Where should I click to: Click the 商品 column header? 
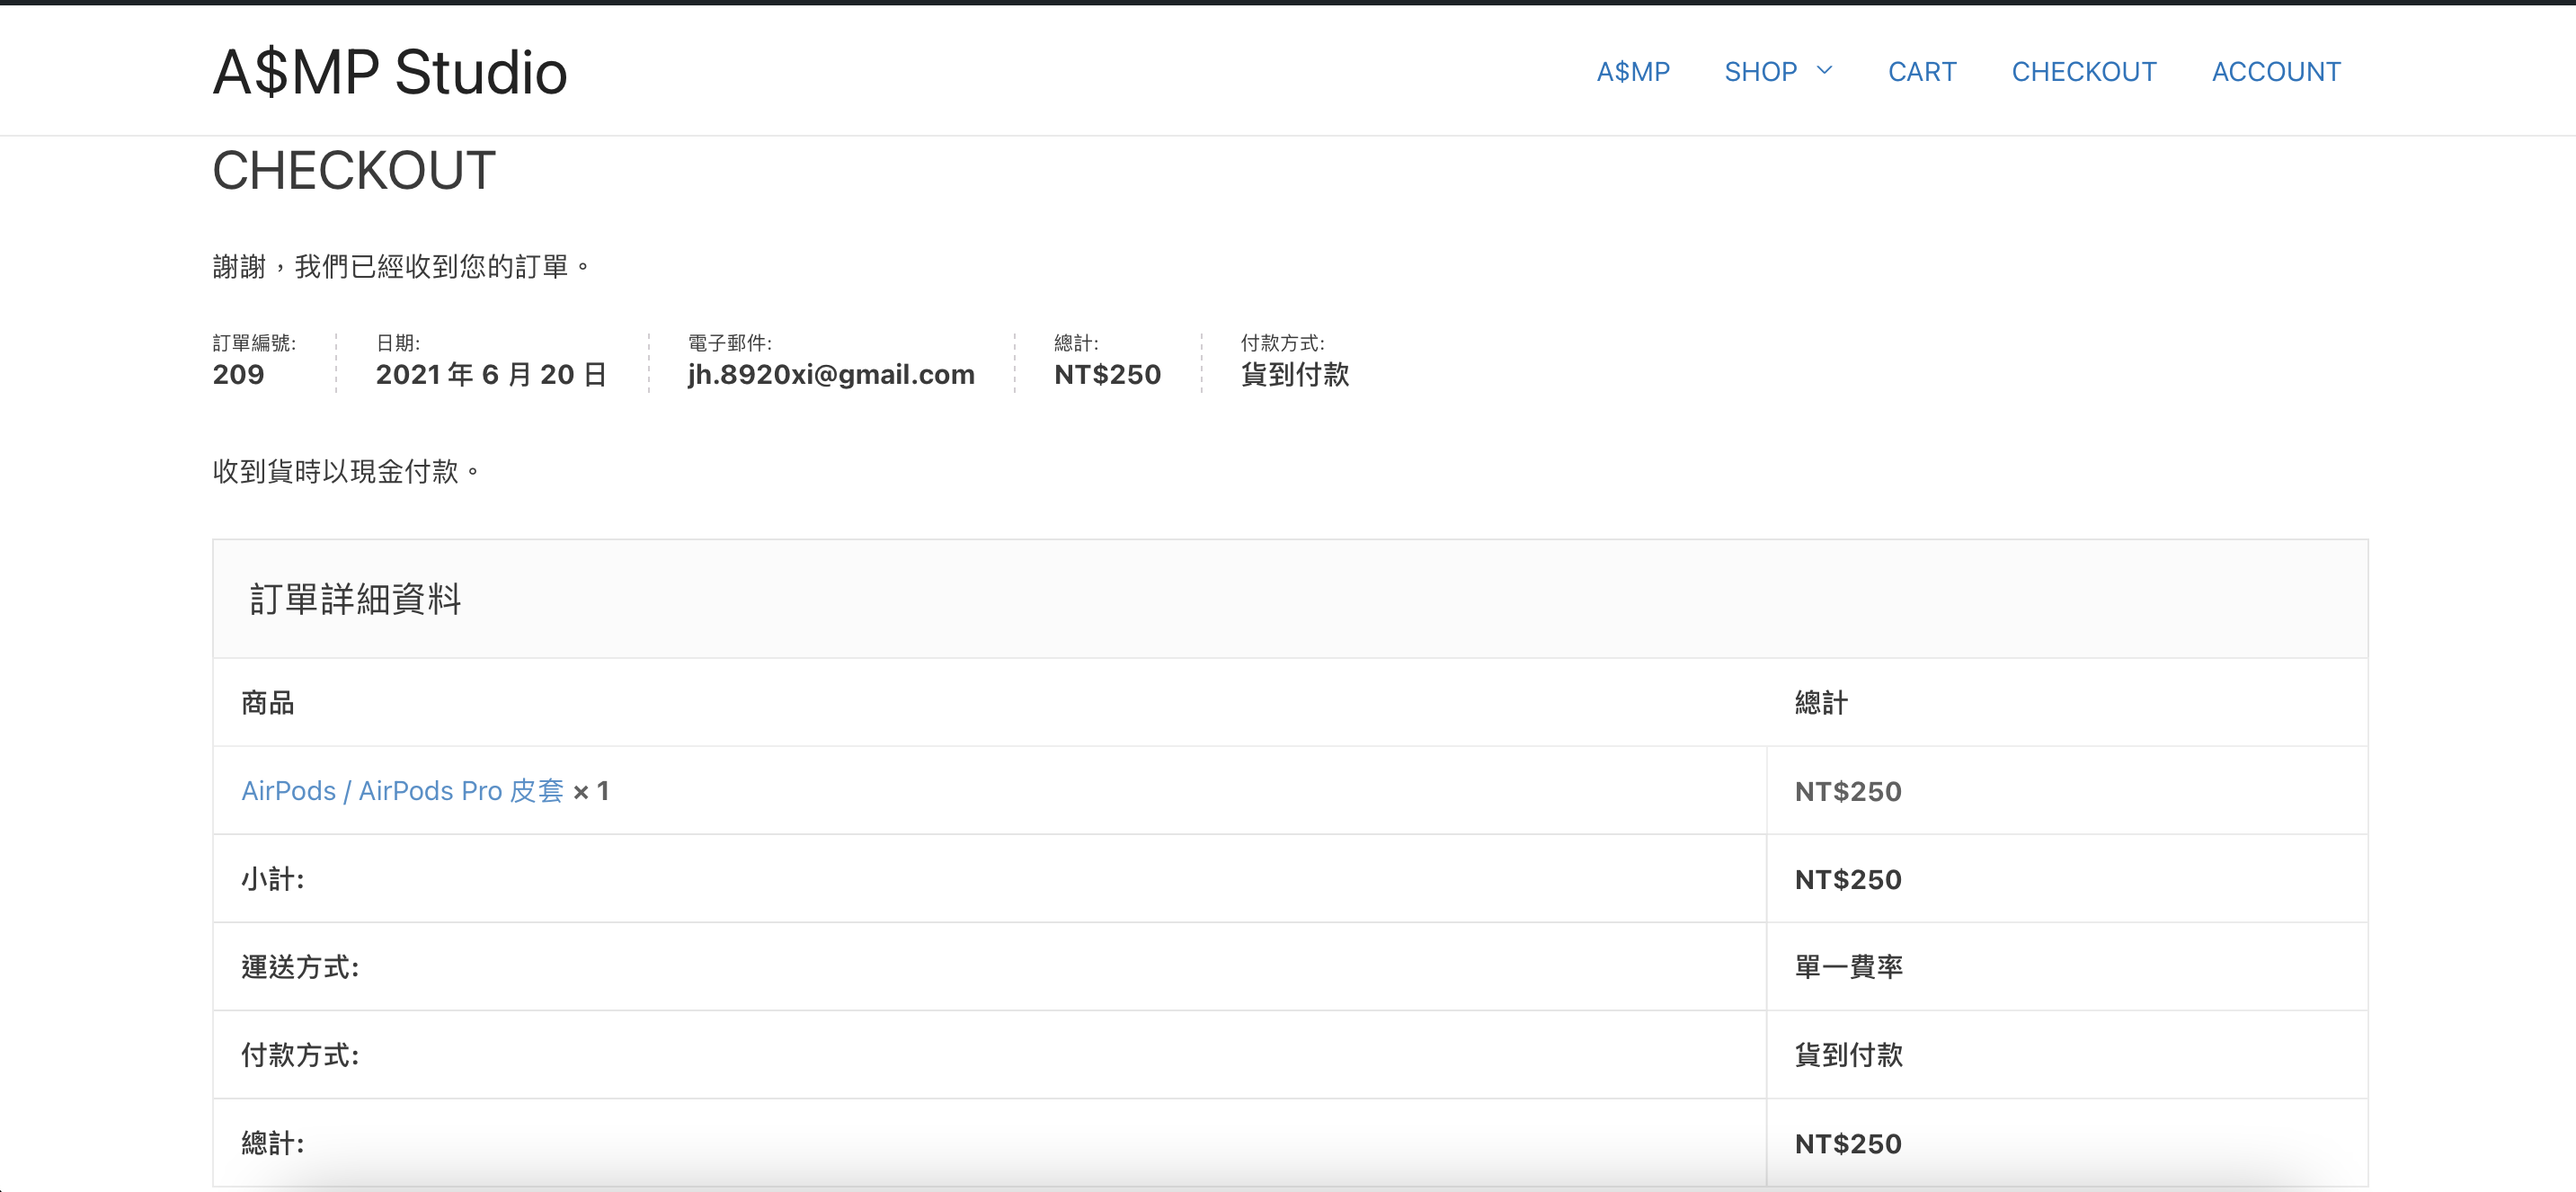point(267,703)
